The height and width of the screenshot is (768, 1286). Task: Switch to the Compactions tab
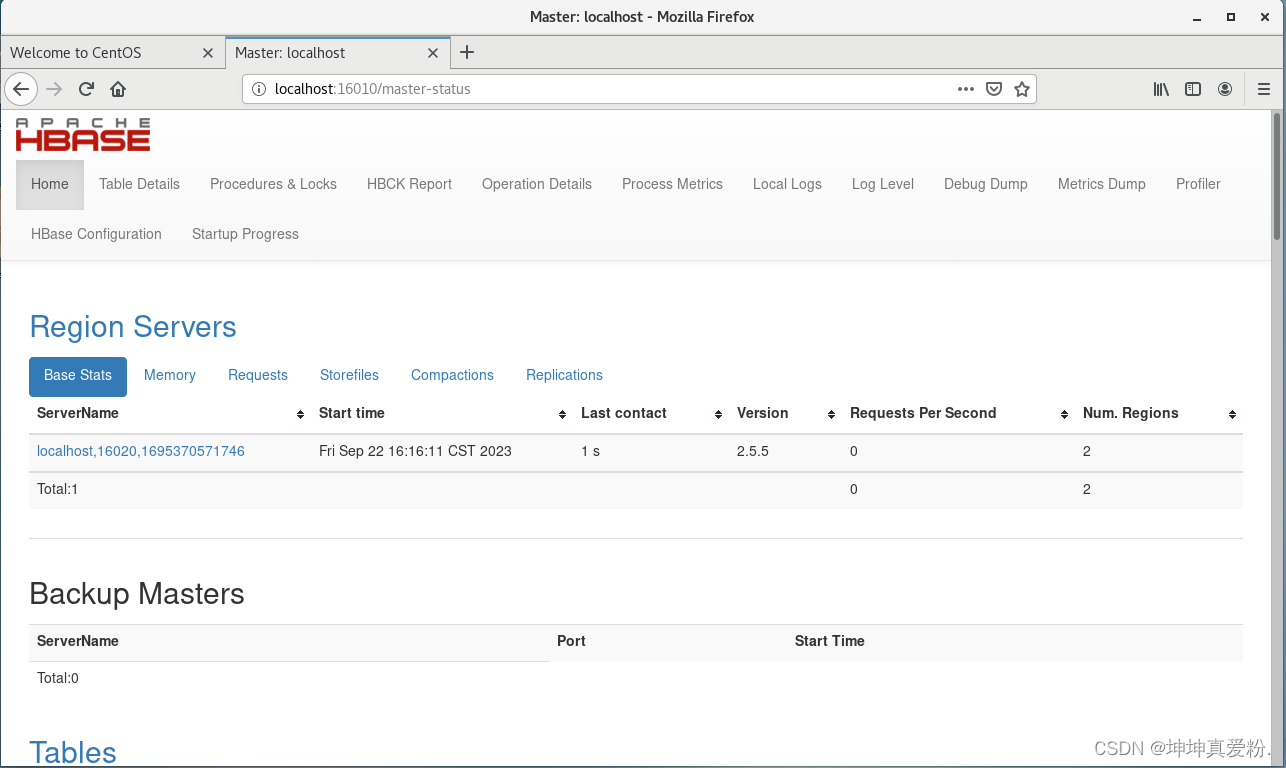click(x=452, y=375)
